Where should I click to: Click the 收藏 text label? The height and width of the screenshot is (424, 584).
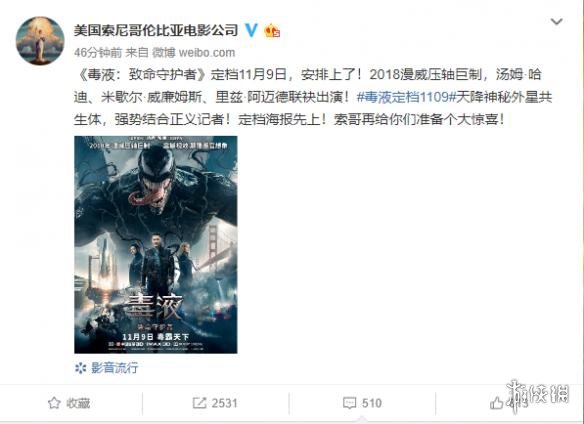tap(78, 403)
